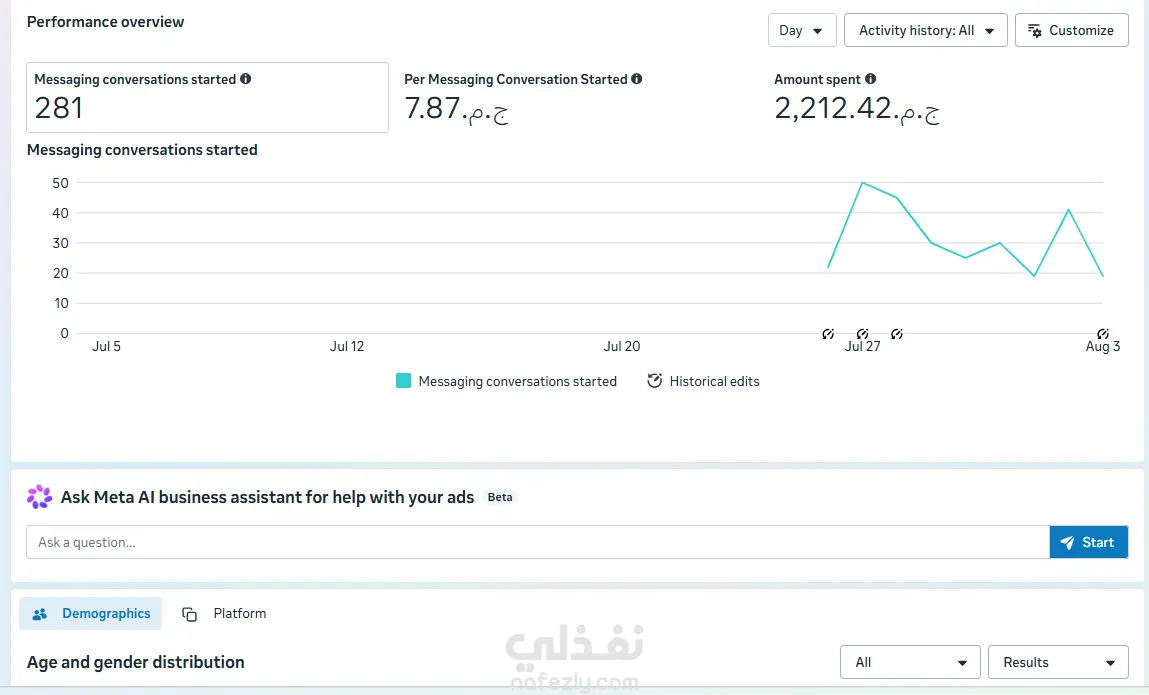Click historical edit marker at Aug 3
The width and height of the screenshot is (1149, 695).
(1103, 334)
